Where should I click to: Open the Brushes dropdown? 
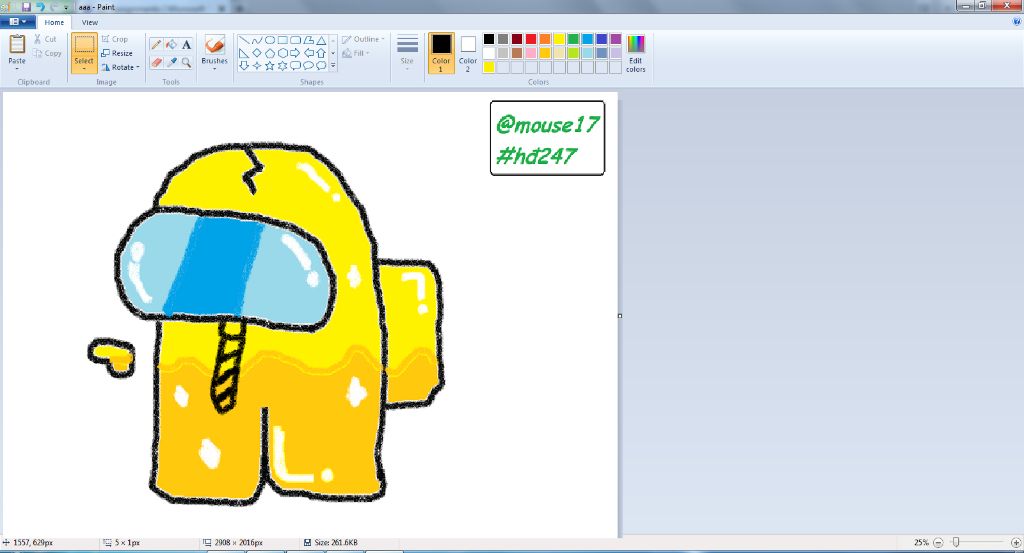(214, 68)
